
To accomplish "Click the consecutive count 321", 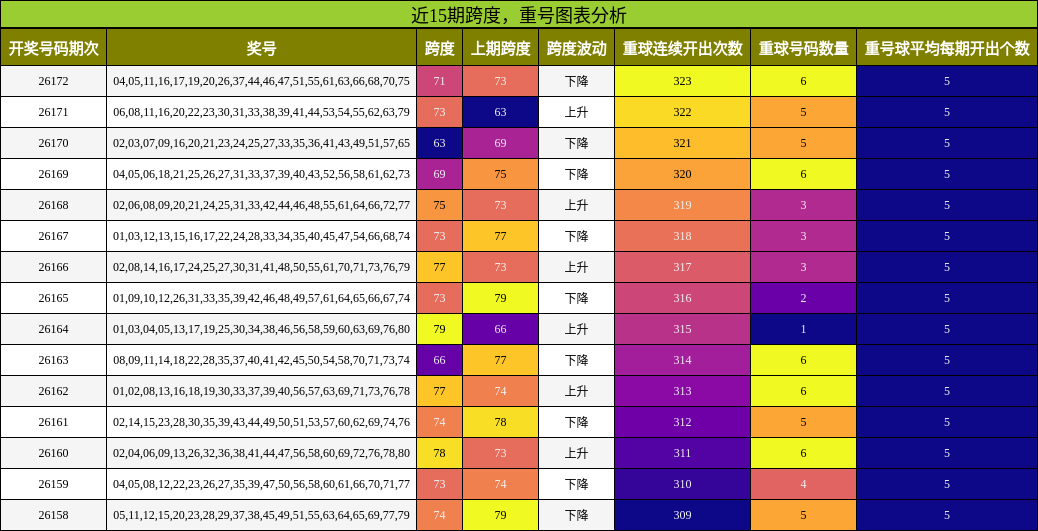I will click(683, 143).
